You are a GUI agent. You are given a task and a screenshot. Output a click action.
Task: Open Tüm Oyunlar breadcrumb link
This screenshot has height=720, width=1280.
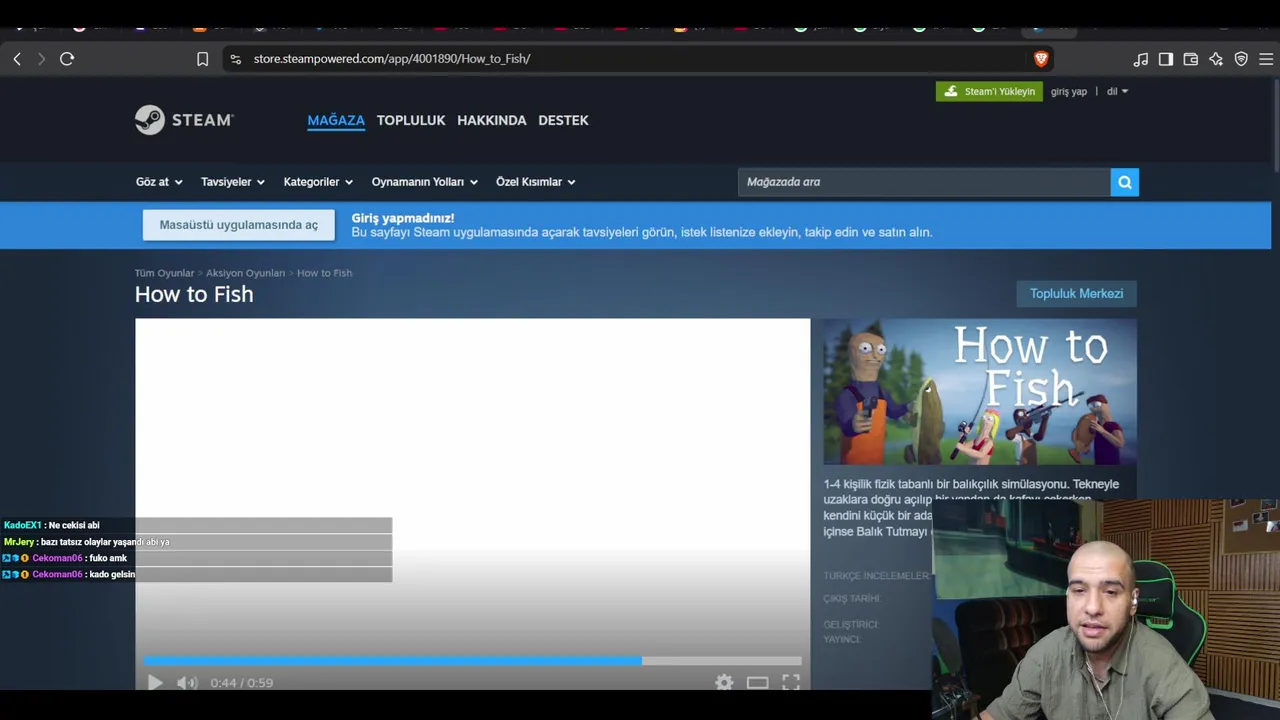pyautogui.click(x=164, y=273)
